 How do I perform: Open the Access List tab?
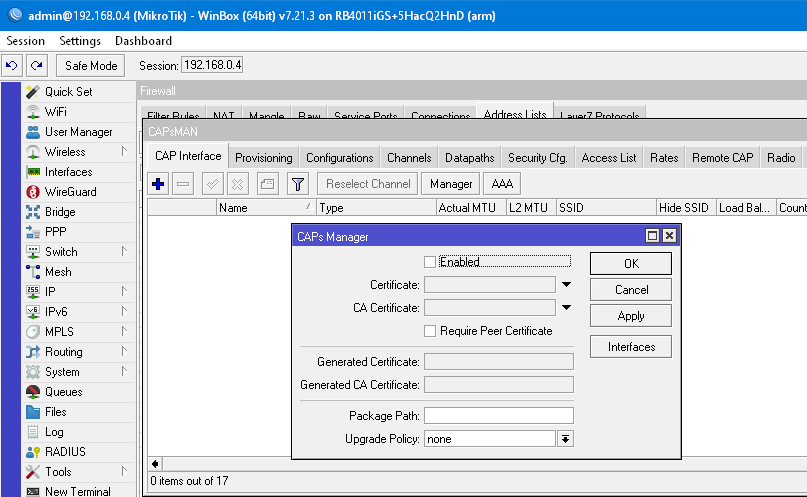608,157
